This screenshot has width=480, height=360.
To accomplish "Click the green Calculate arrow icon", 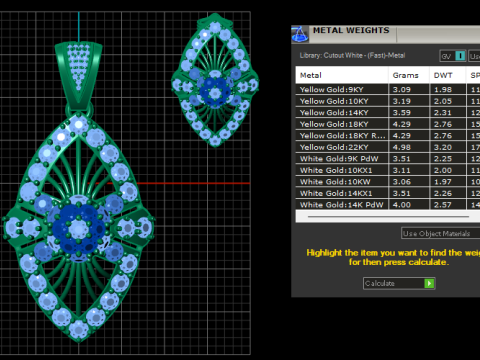I will coord(429,283).
